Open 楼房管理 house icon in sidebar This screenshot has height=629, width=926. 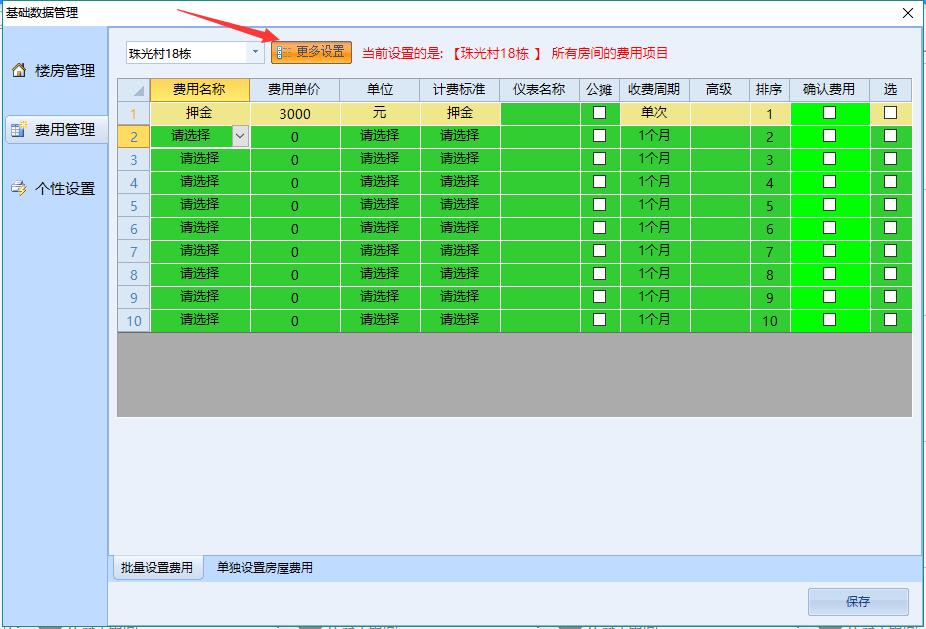(19, 70)
